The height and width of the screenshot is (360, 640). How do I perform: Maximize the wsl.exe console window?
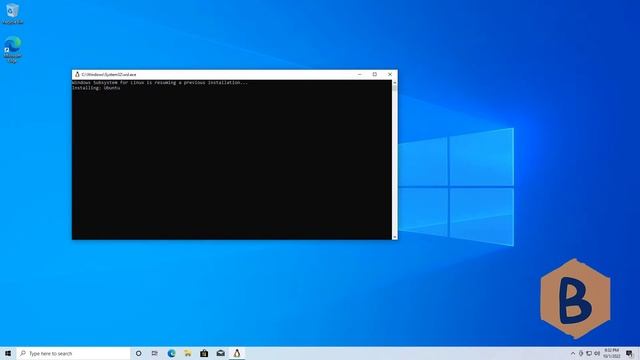click(375, 74)
